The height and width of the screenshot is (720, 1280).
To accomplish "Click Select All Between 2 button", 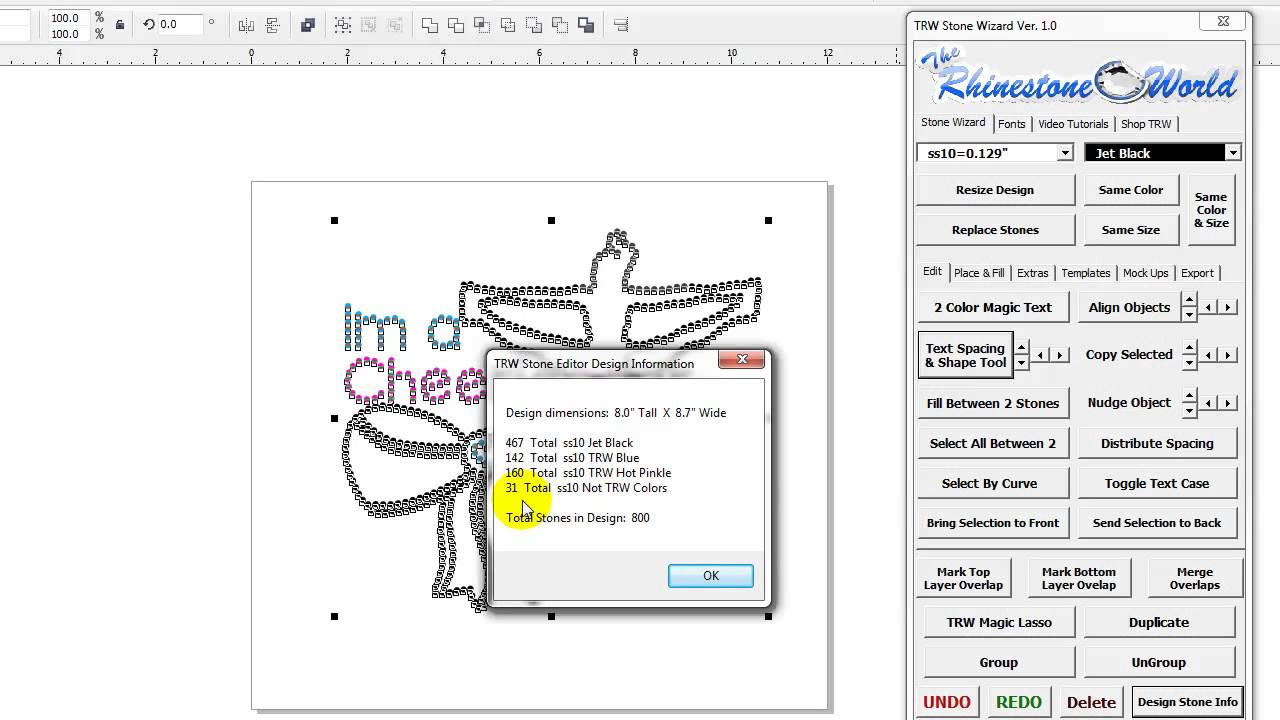I will (993, 443).
